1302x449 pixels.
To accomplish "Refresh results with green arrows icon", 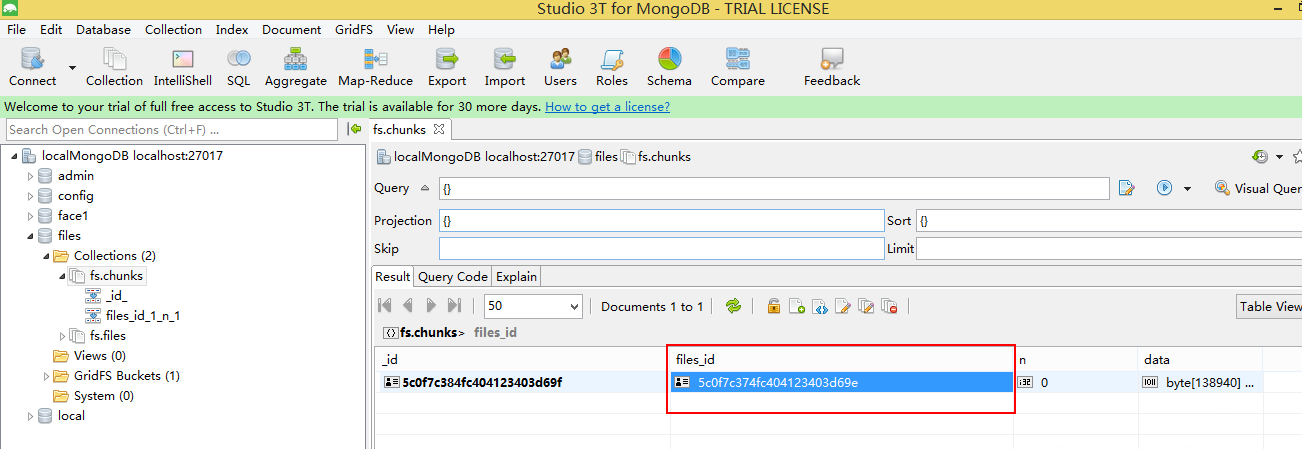I will coord(734,306).
